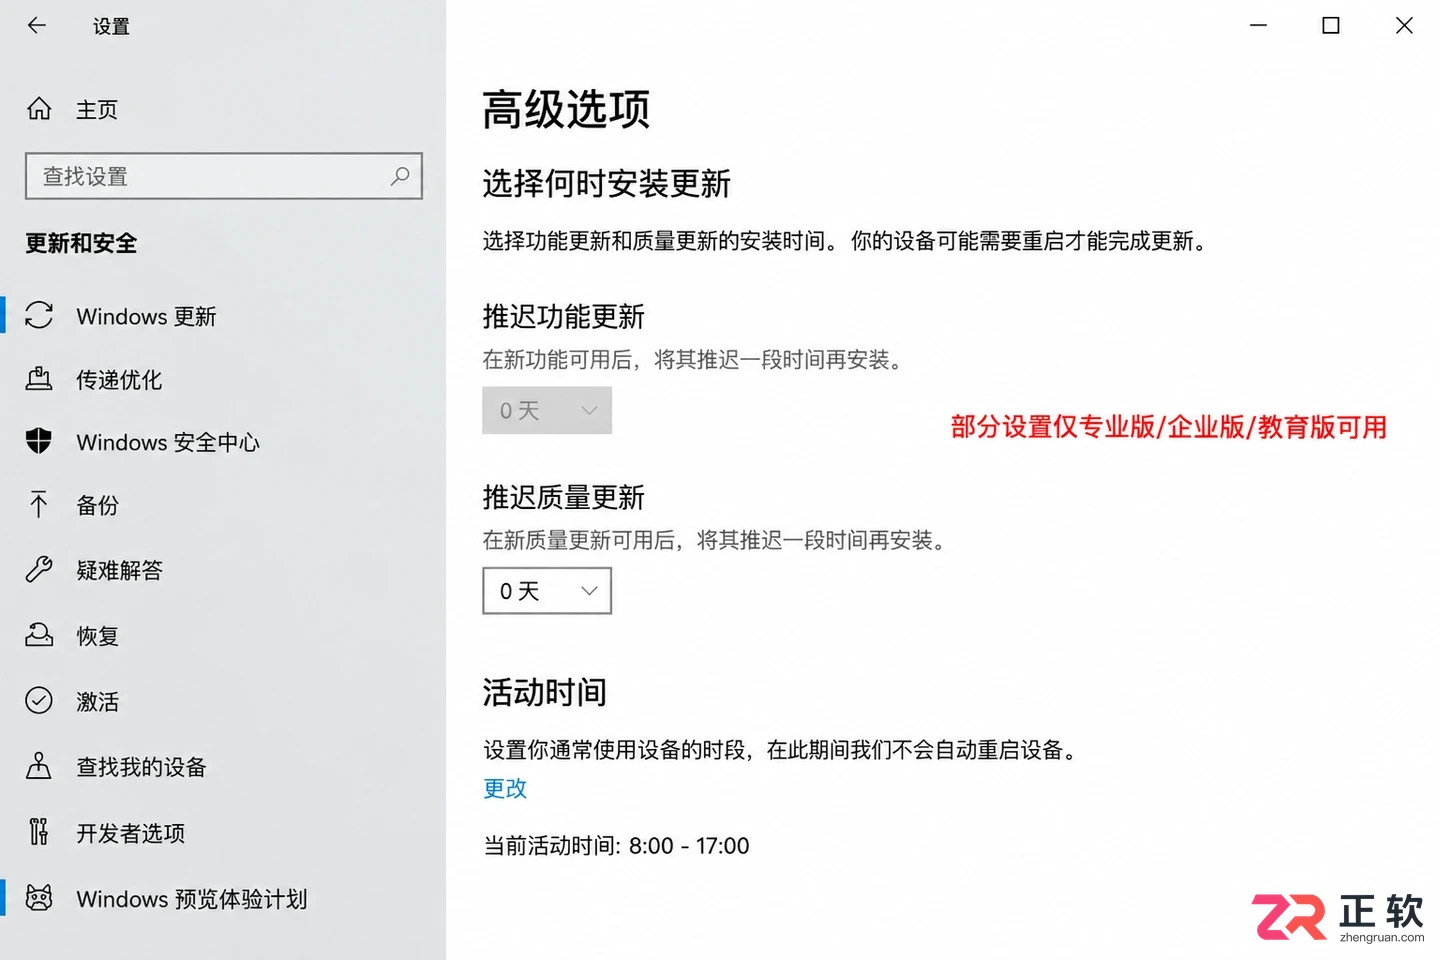This screenshot has width=1440, height=960.
Task: Open Windows 安全中心 label
Action: click(168, 443)
